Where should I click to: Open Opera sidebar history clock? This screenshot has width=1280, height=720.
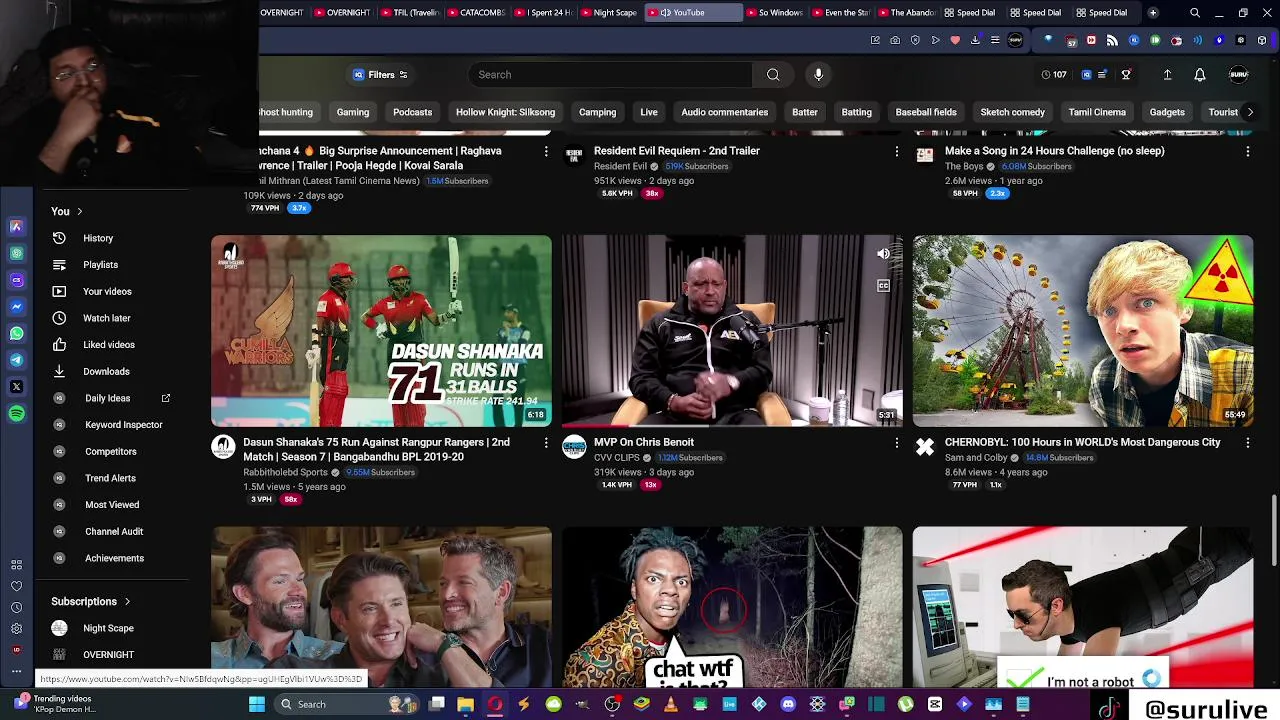(16, 607)
